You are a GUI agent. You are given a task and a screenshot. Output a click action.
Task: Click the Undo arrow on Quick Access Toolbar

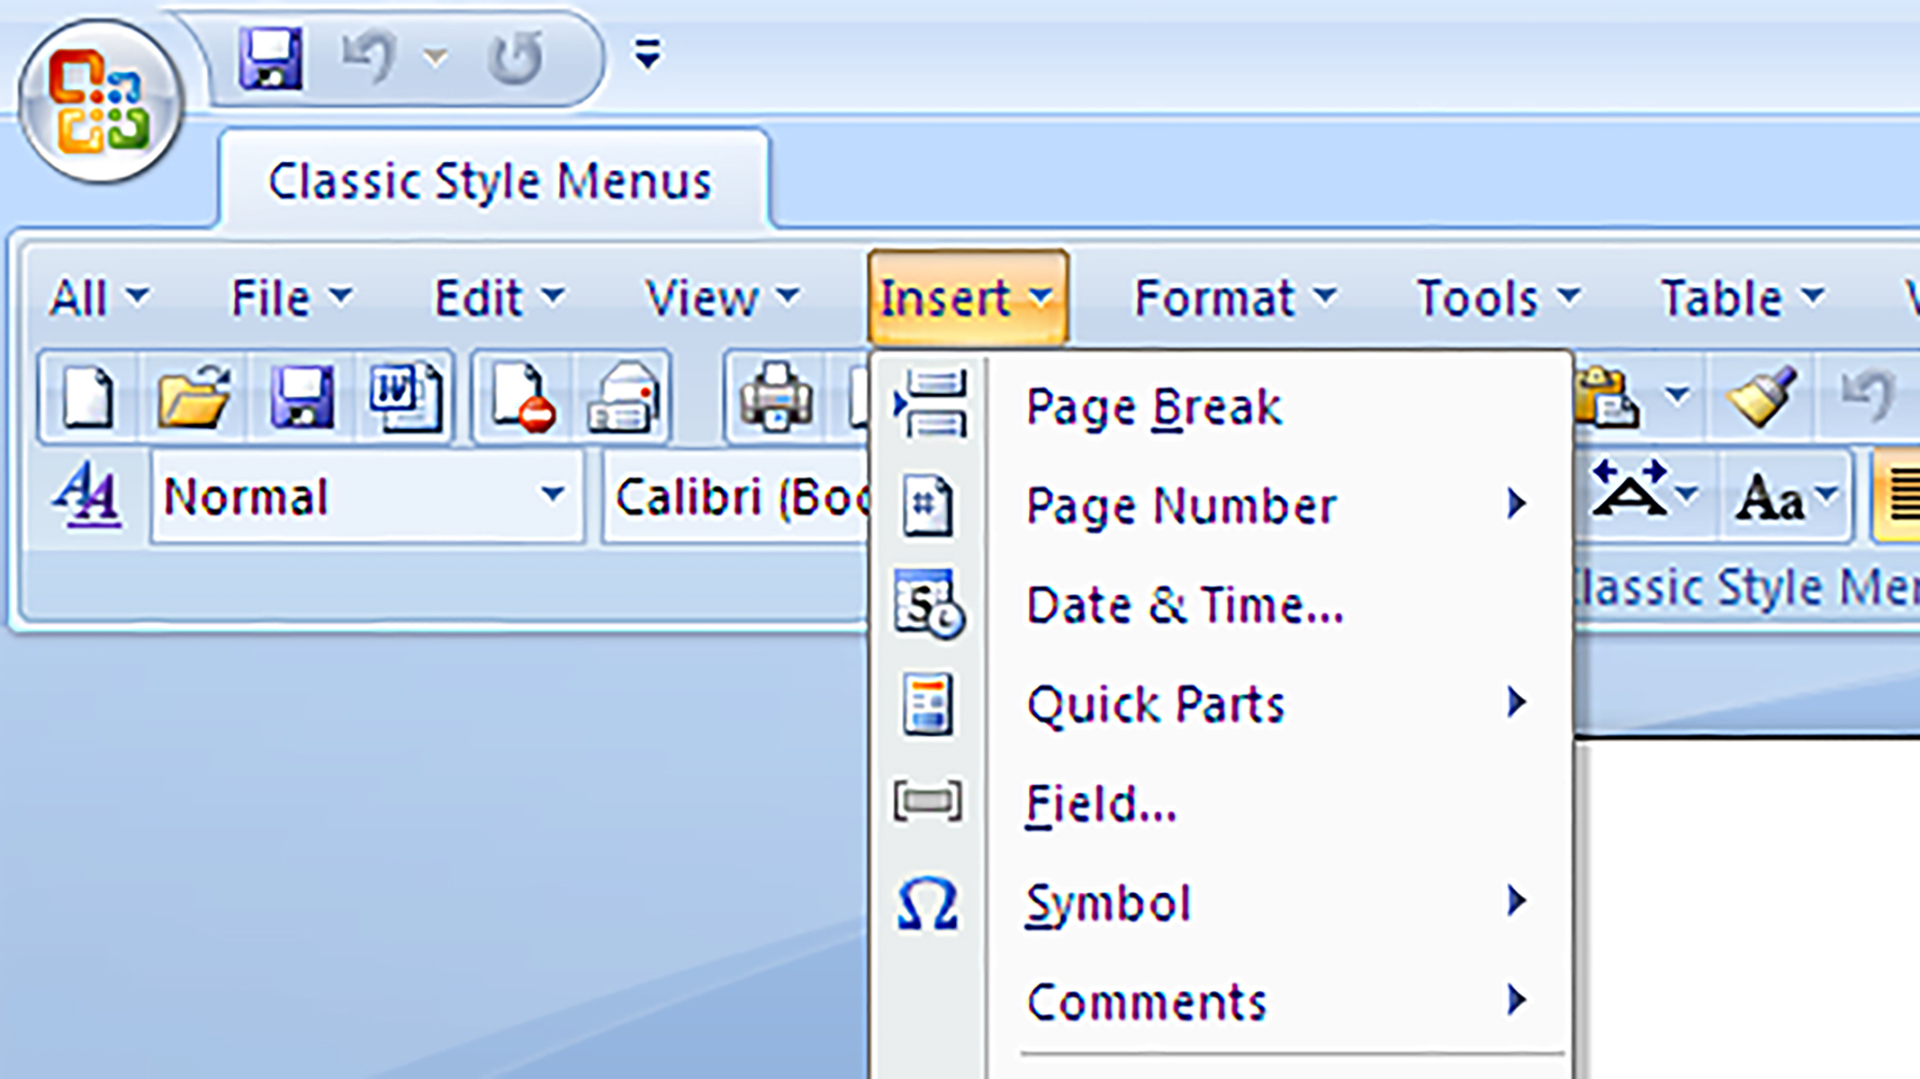click(370, 57)
